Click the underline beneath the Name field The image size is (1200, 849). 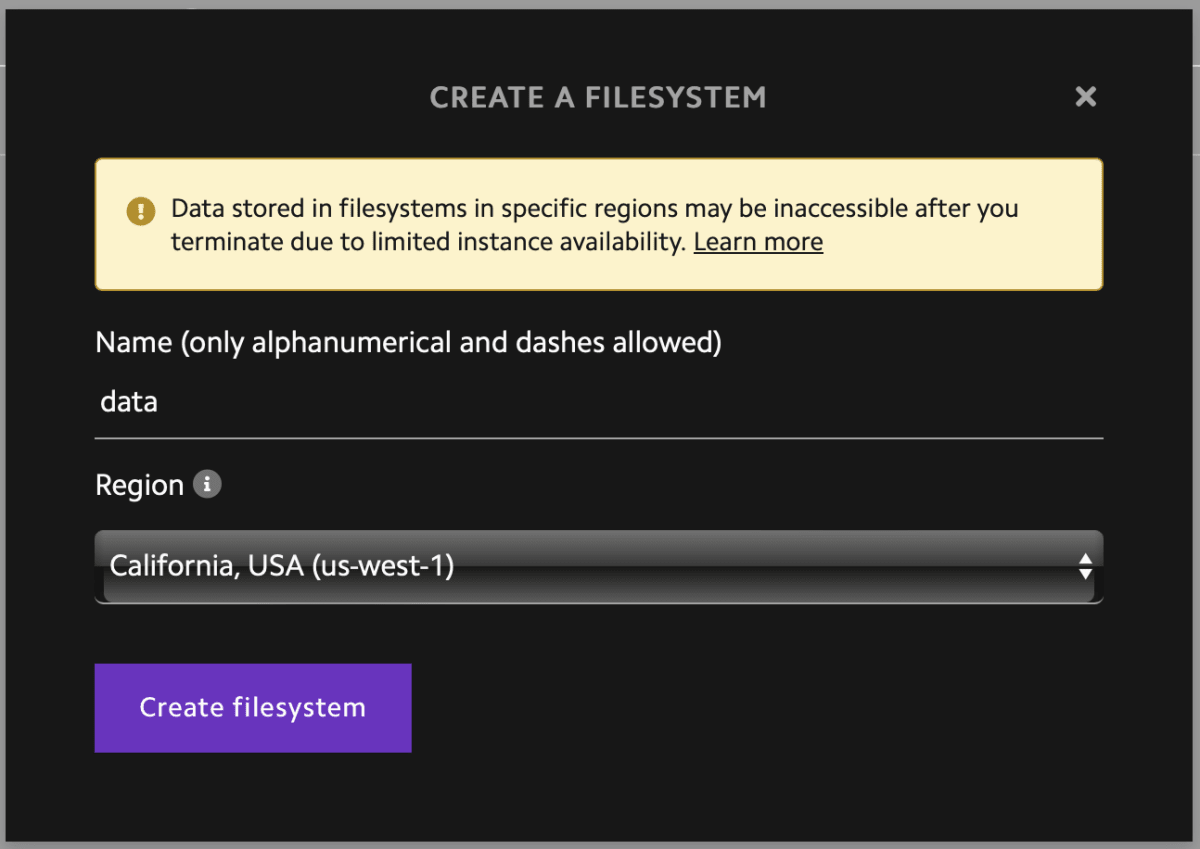coord(598,436)
